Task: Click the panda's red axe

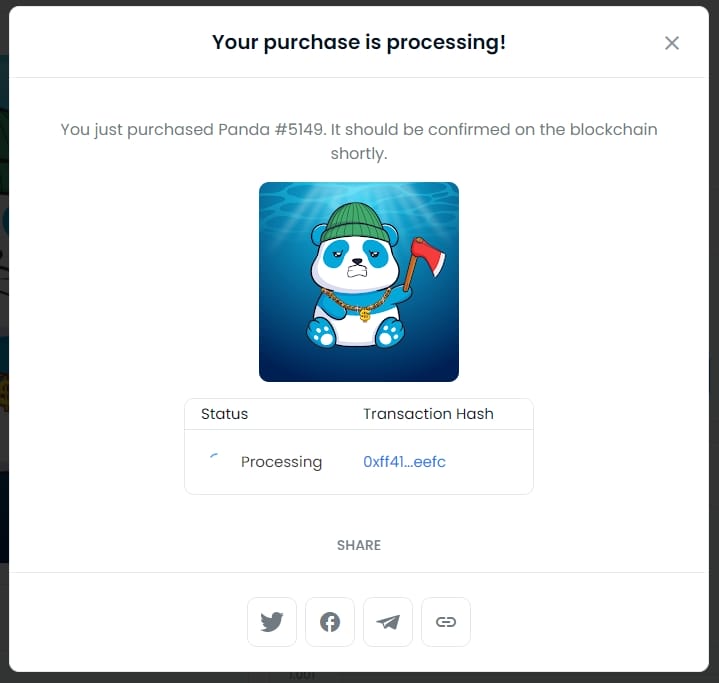Action: (427, 253)
